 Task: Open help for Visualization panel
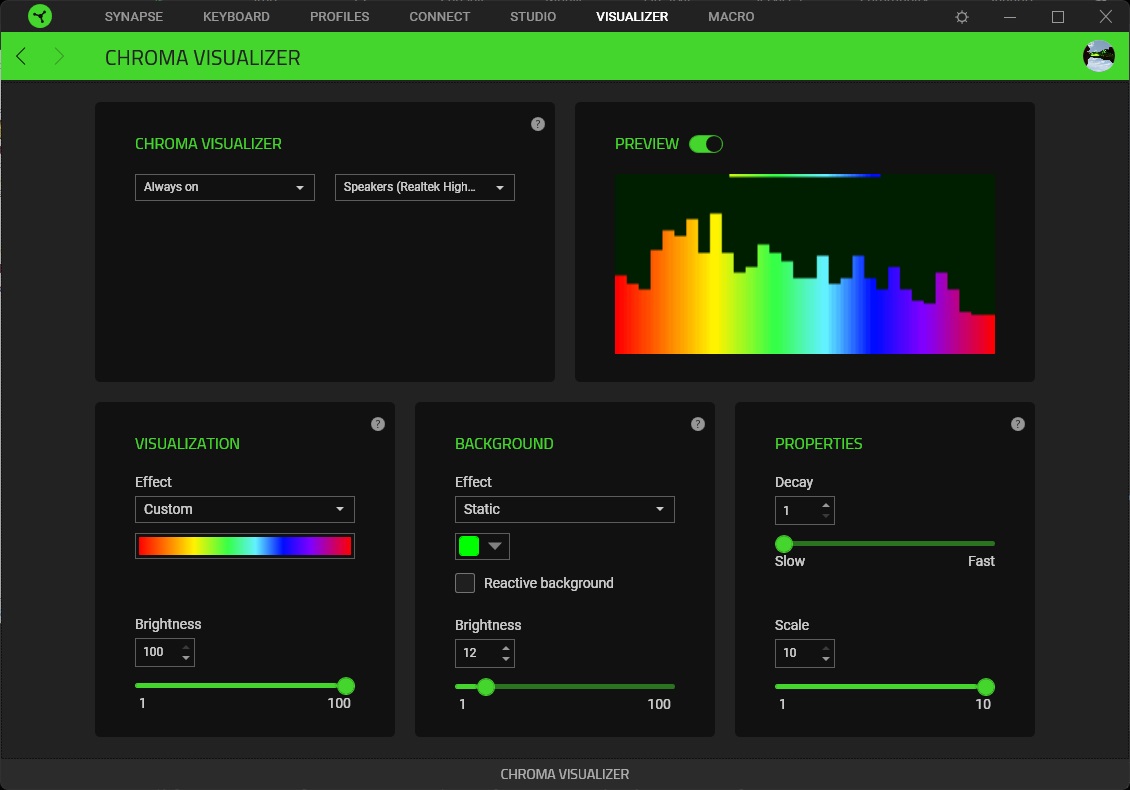coord(378,424)
